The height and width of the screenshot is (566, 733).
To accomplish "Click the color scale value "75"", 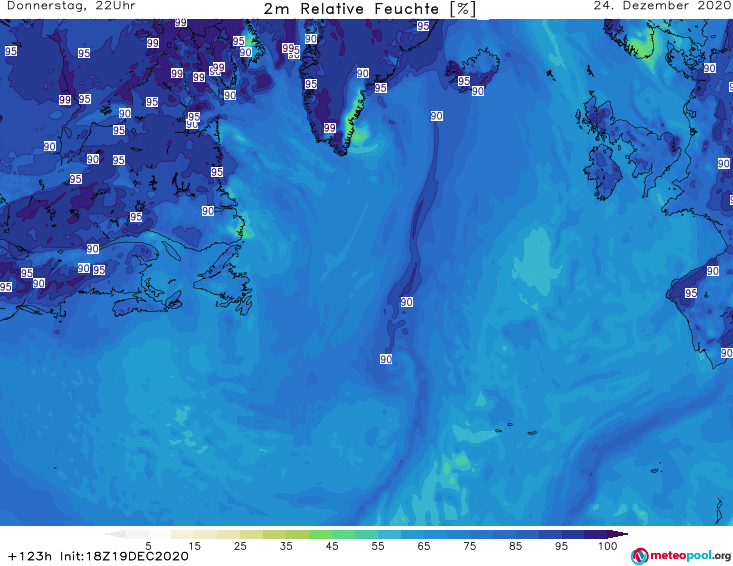I will pos(469,545).
